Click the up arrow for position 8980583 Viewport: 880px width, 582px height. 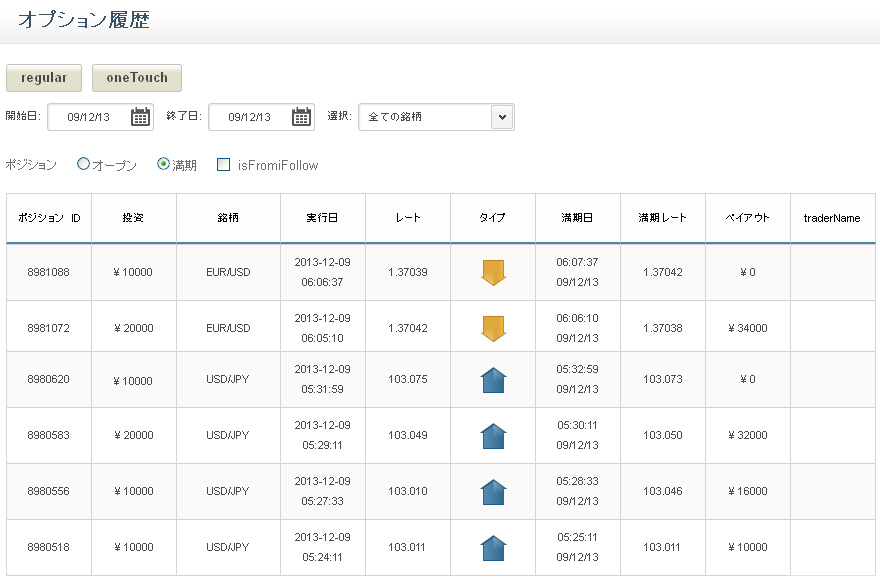[493, 436]
